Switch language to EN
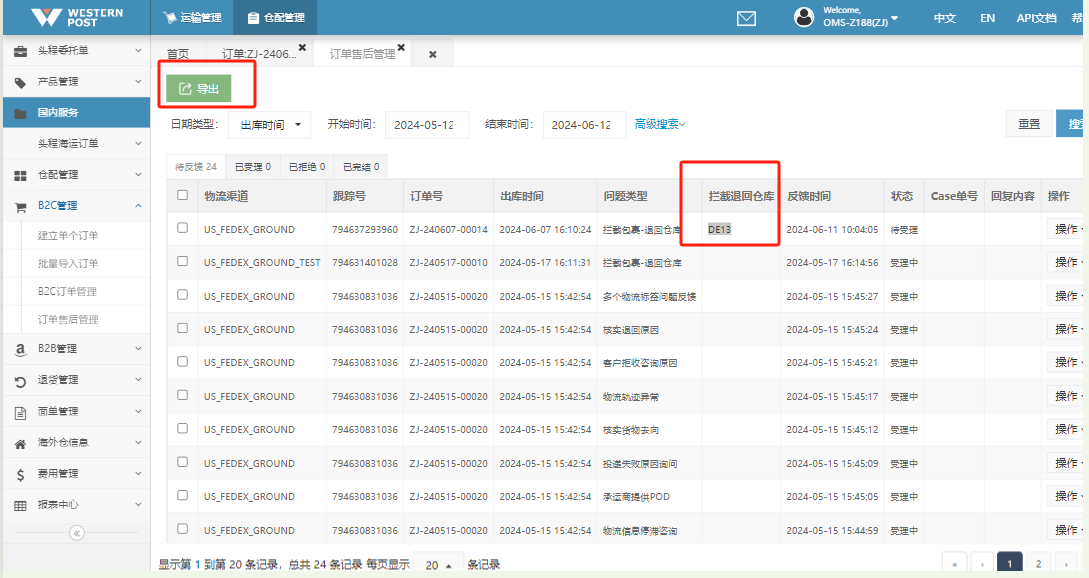1089x578 pixels. (988, 18)
